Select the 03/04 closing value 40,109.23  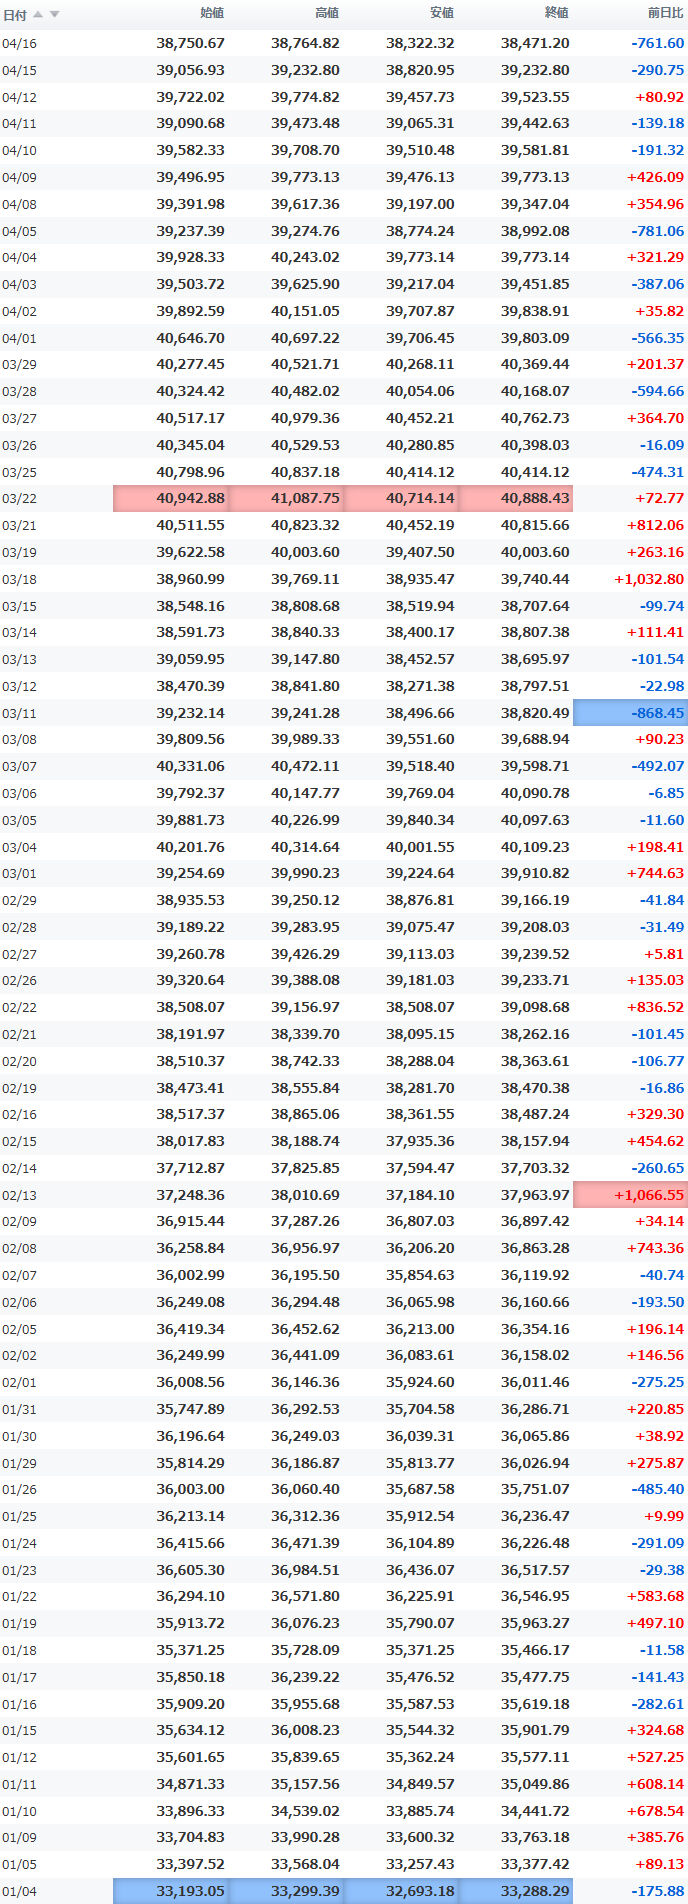click(535, 847)
